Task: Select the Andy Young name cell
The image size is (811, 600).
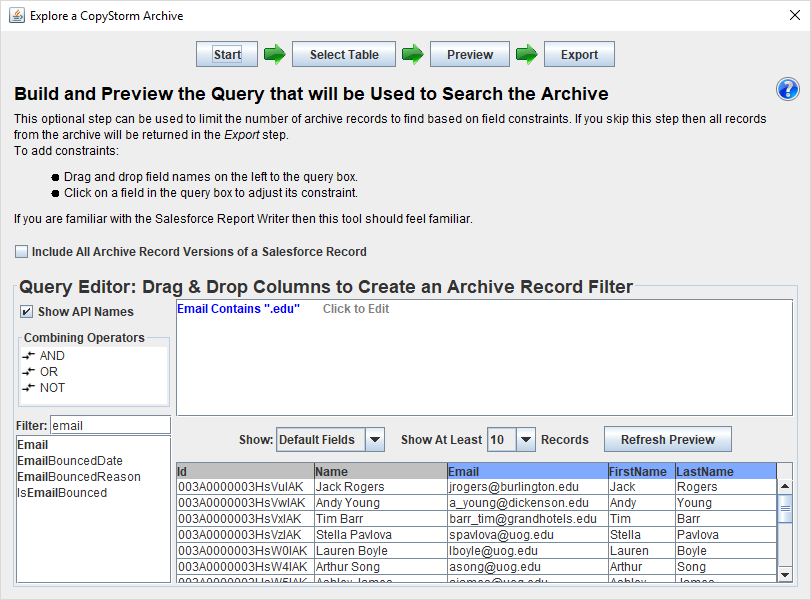Action: [381, 503]
